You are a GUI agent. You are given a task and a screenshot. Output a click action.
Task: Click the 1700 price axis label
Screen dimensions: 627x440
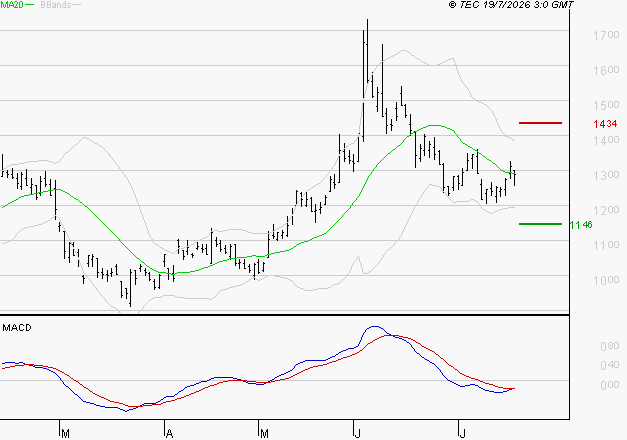(606, 35)
